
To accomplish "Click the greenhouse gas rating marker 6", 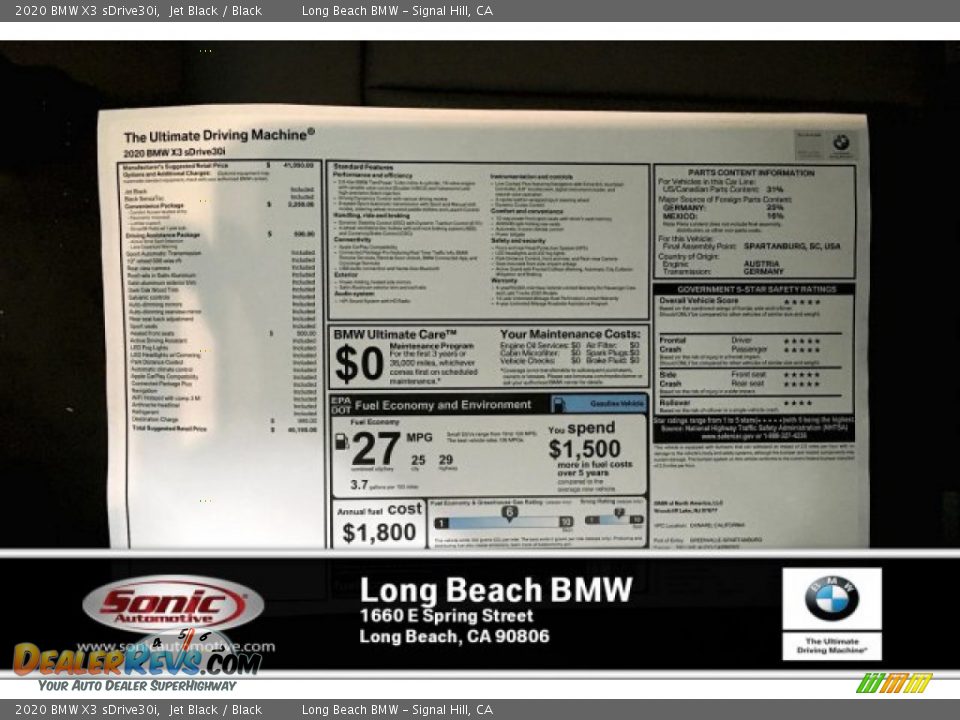I will [509, 513].
